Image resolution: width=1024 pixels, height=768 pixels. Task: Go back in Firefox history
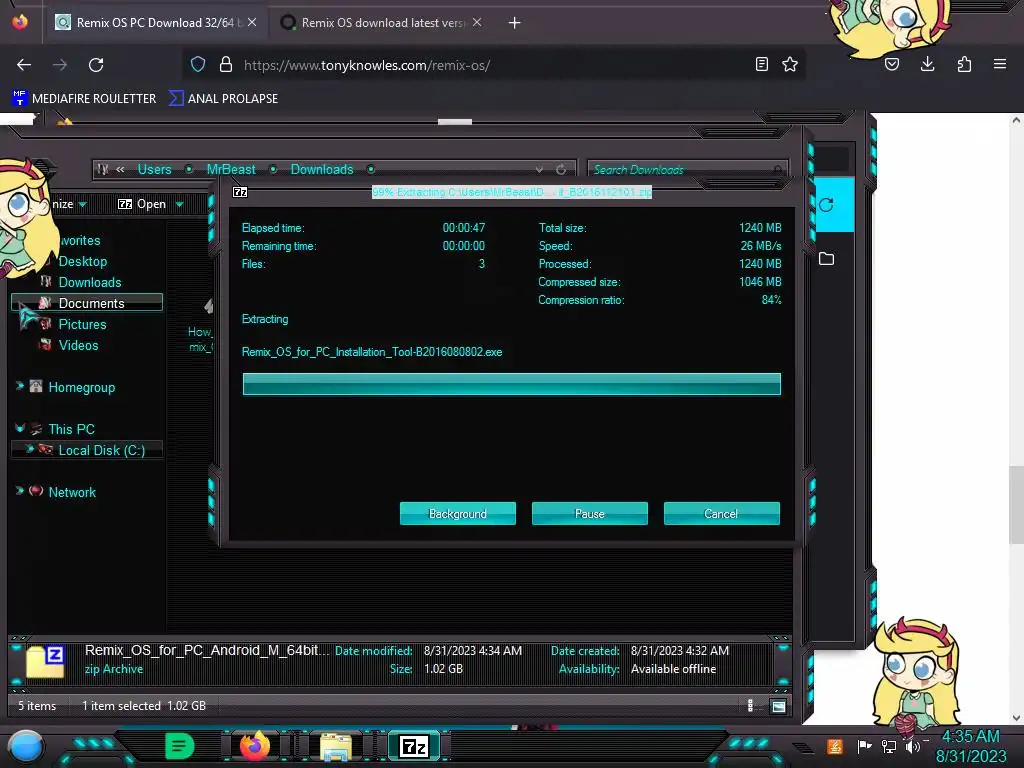pos(24,65)
